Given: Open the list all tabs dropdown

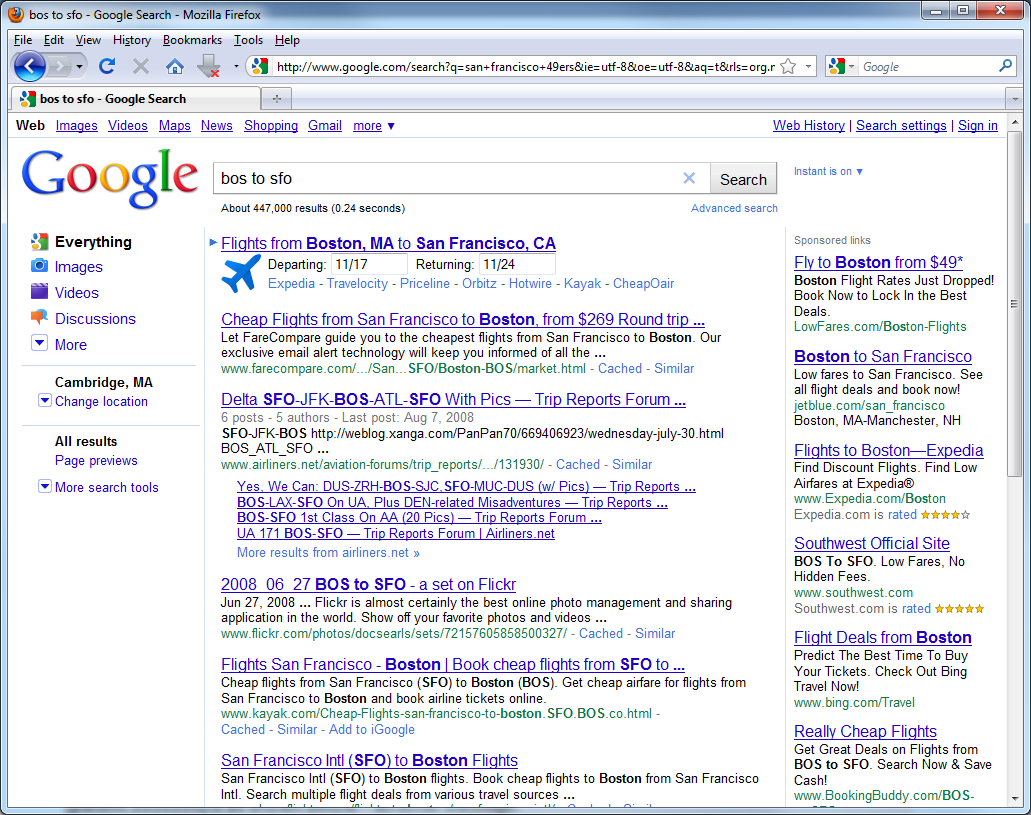Looking at the screenshot, I should [x=1015, y=99].
